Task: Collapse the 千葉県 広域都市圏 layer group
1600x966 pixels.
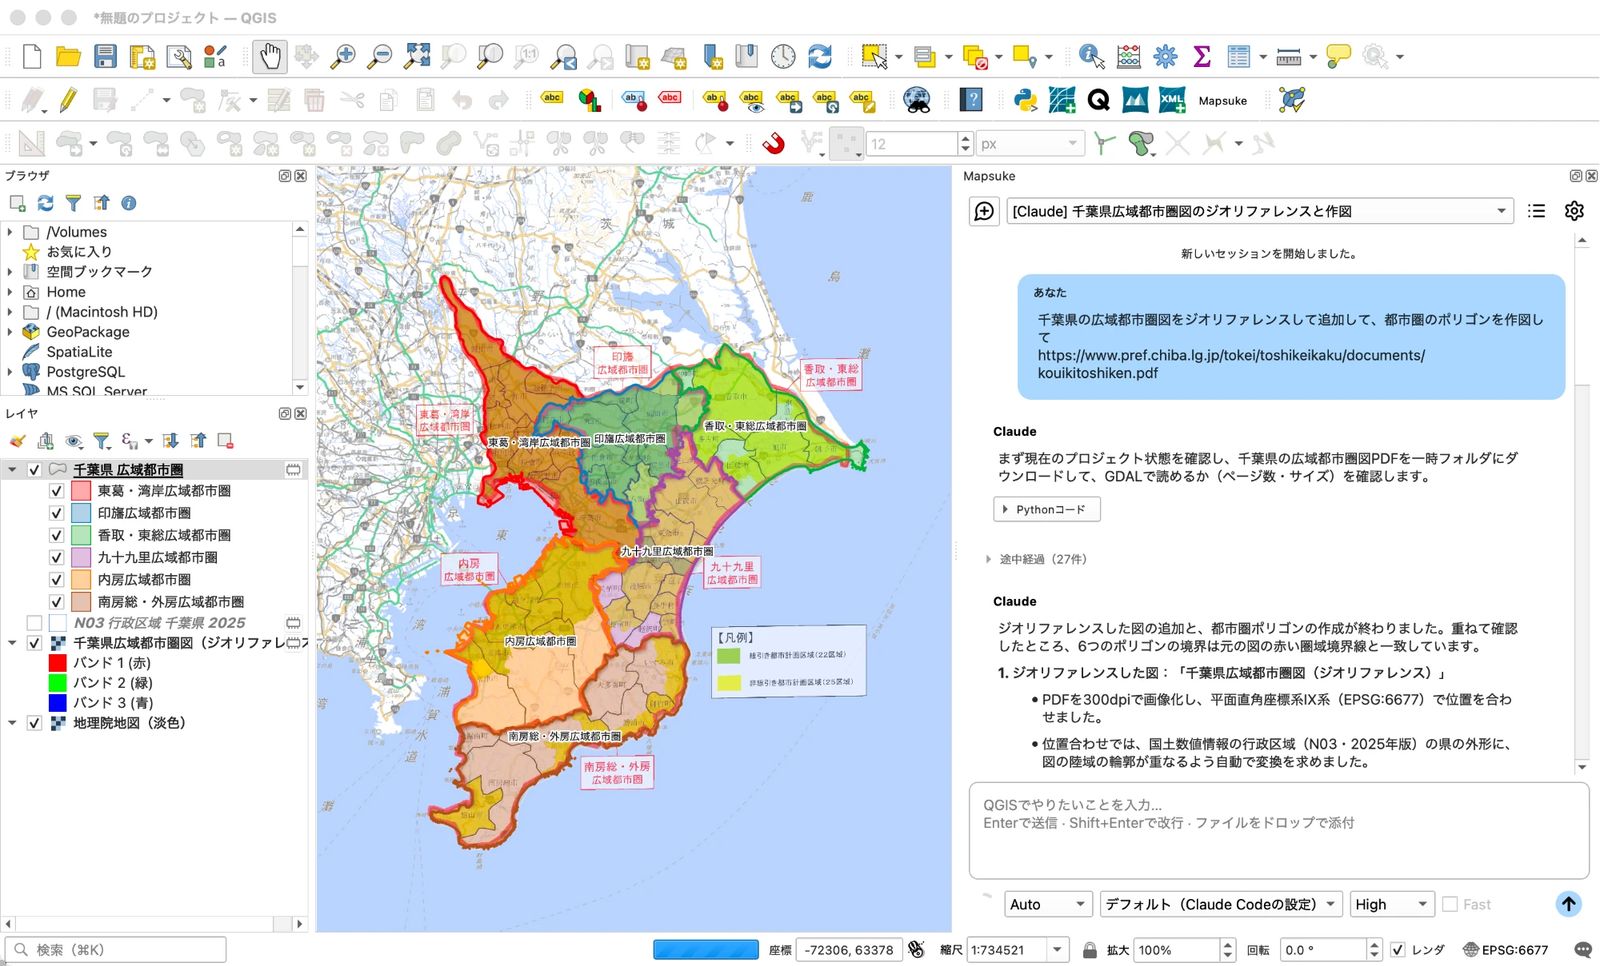Action: [12, 470]
